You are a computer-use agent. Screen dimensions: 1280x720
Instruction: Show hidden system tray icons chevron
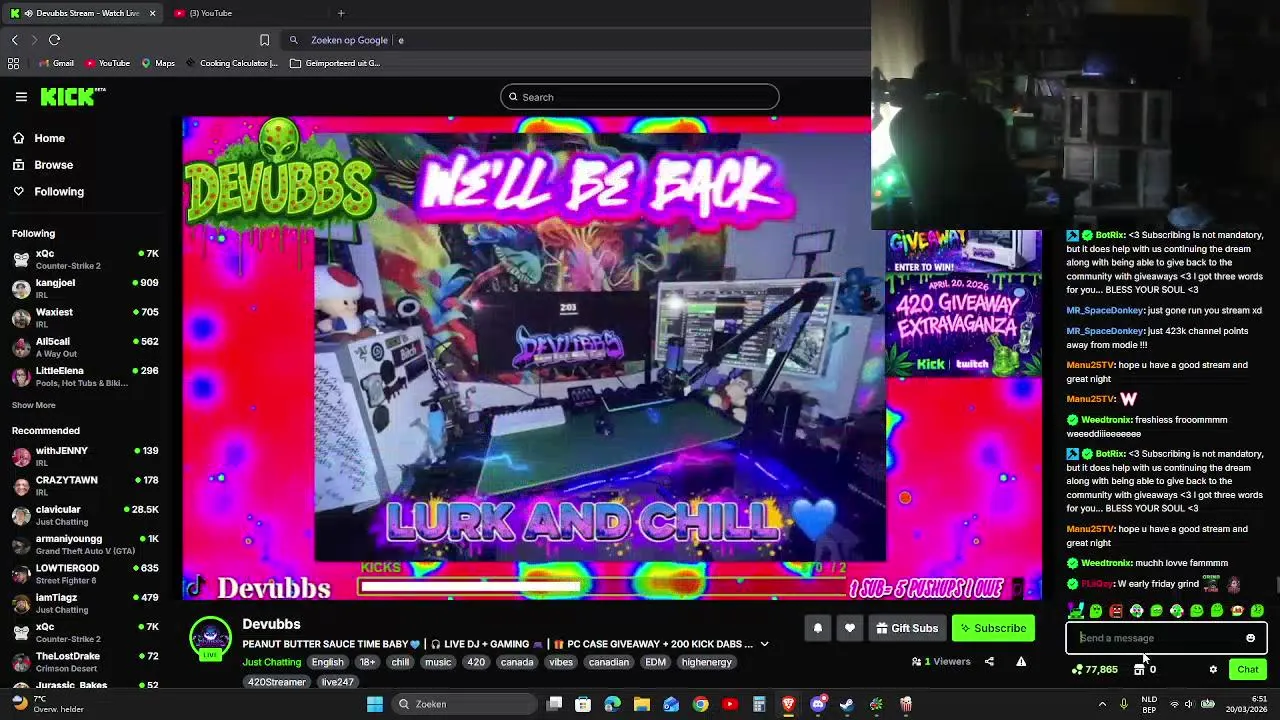pyautogui.click(x=1105, y=704)
